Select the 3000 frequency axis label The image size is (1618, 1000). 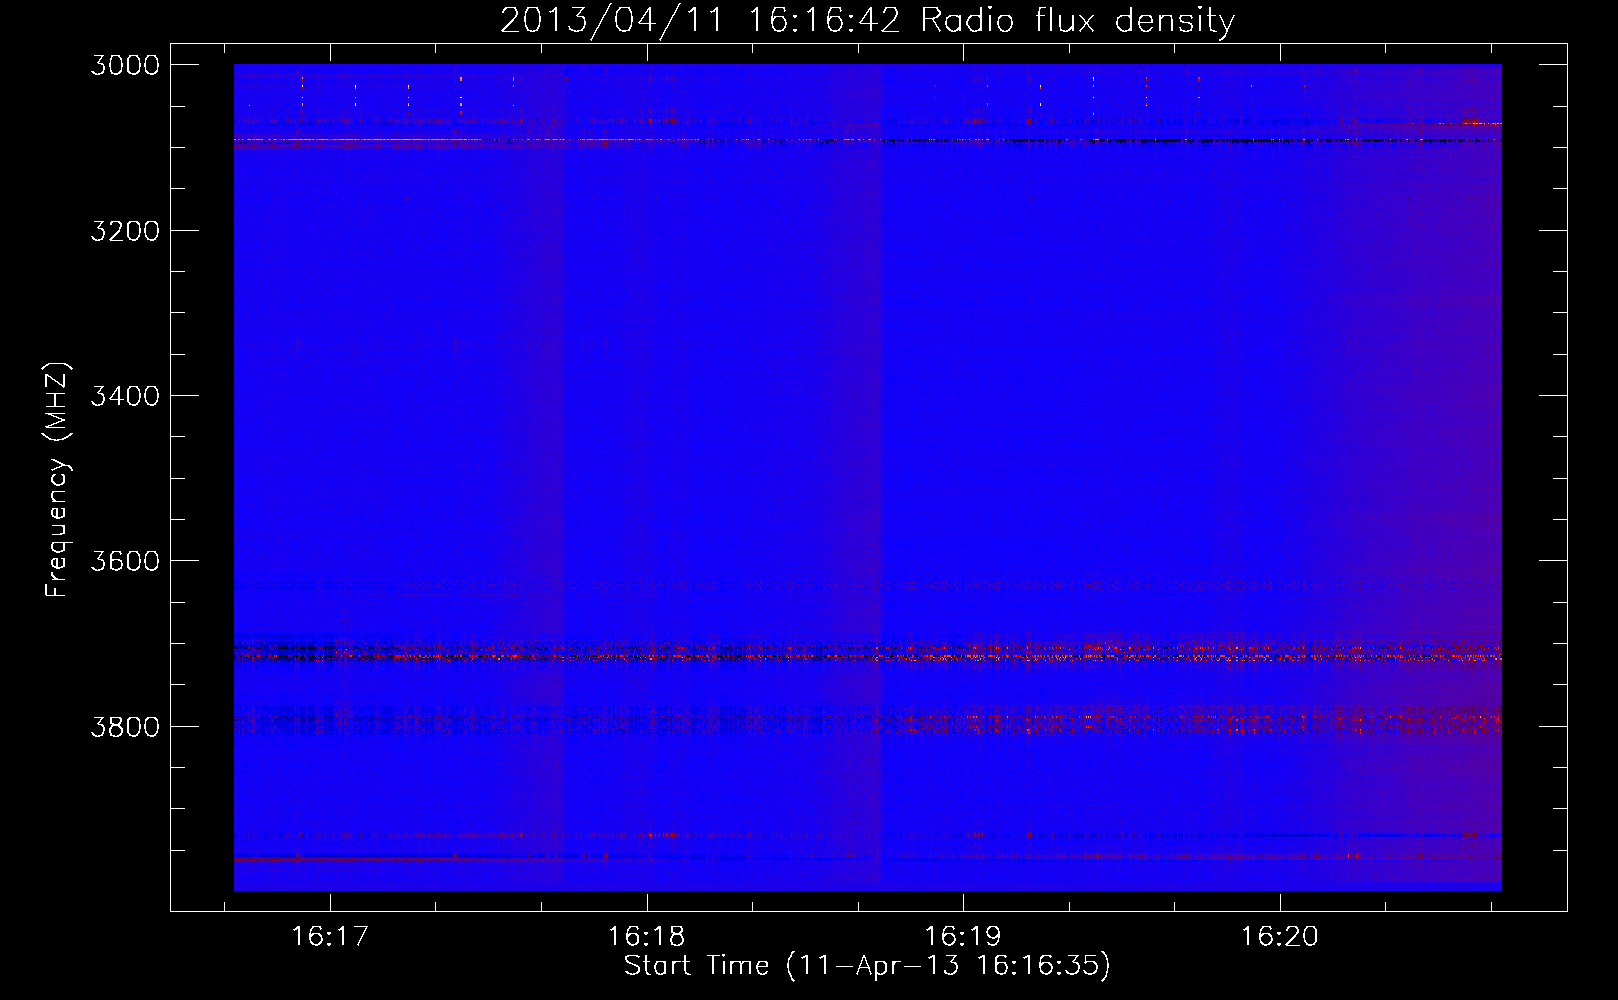tap(125, 65)
